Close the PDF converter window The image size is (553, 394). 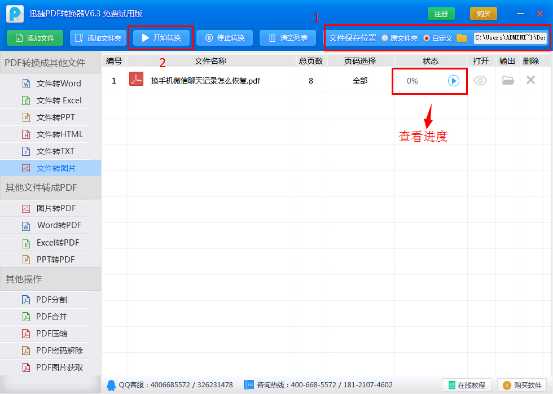[x=540, y=13]
